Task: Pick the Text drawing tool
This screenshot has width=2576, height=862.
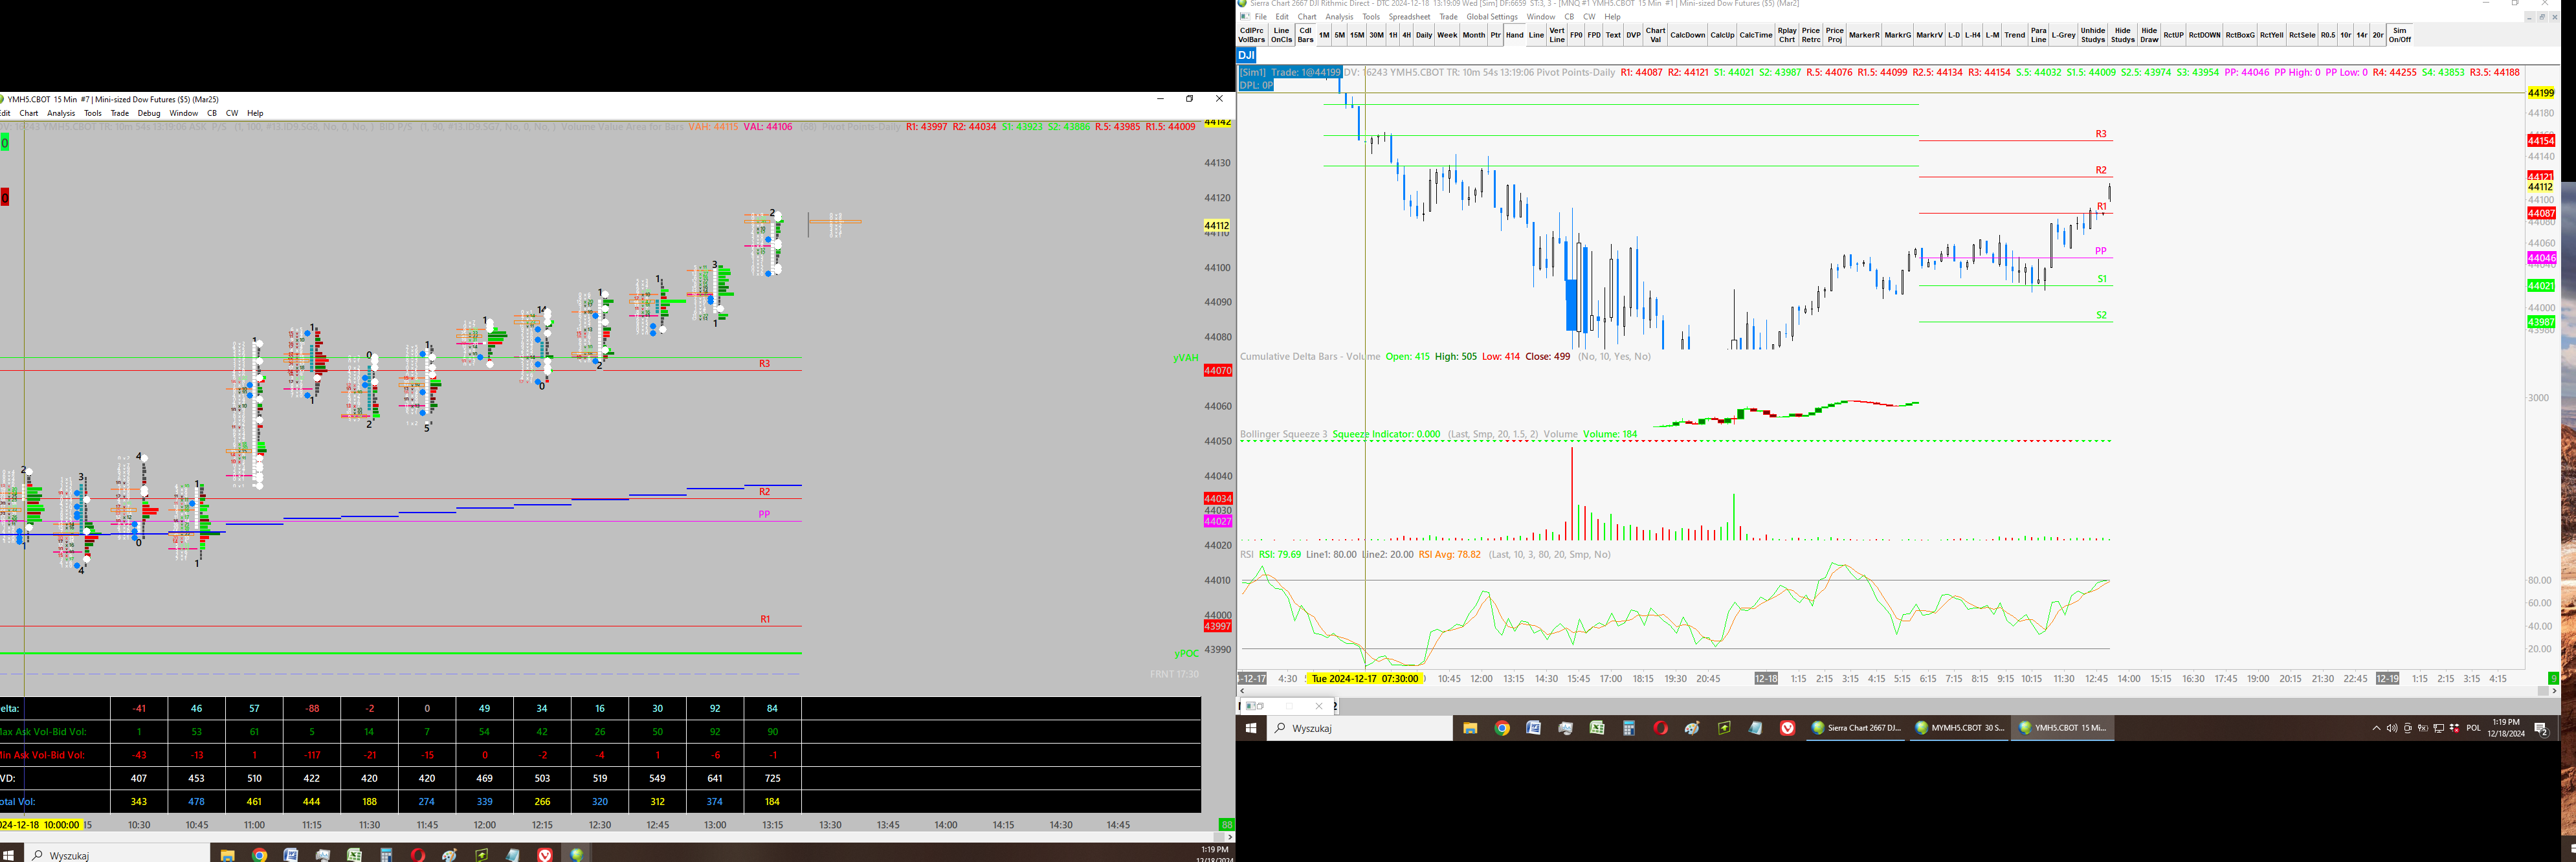Action: click(1613, 35)
